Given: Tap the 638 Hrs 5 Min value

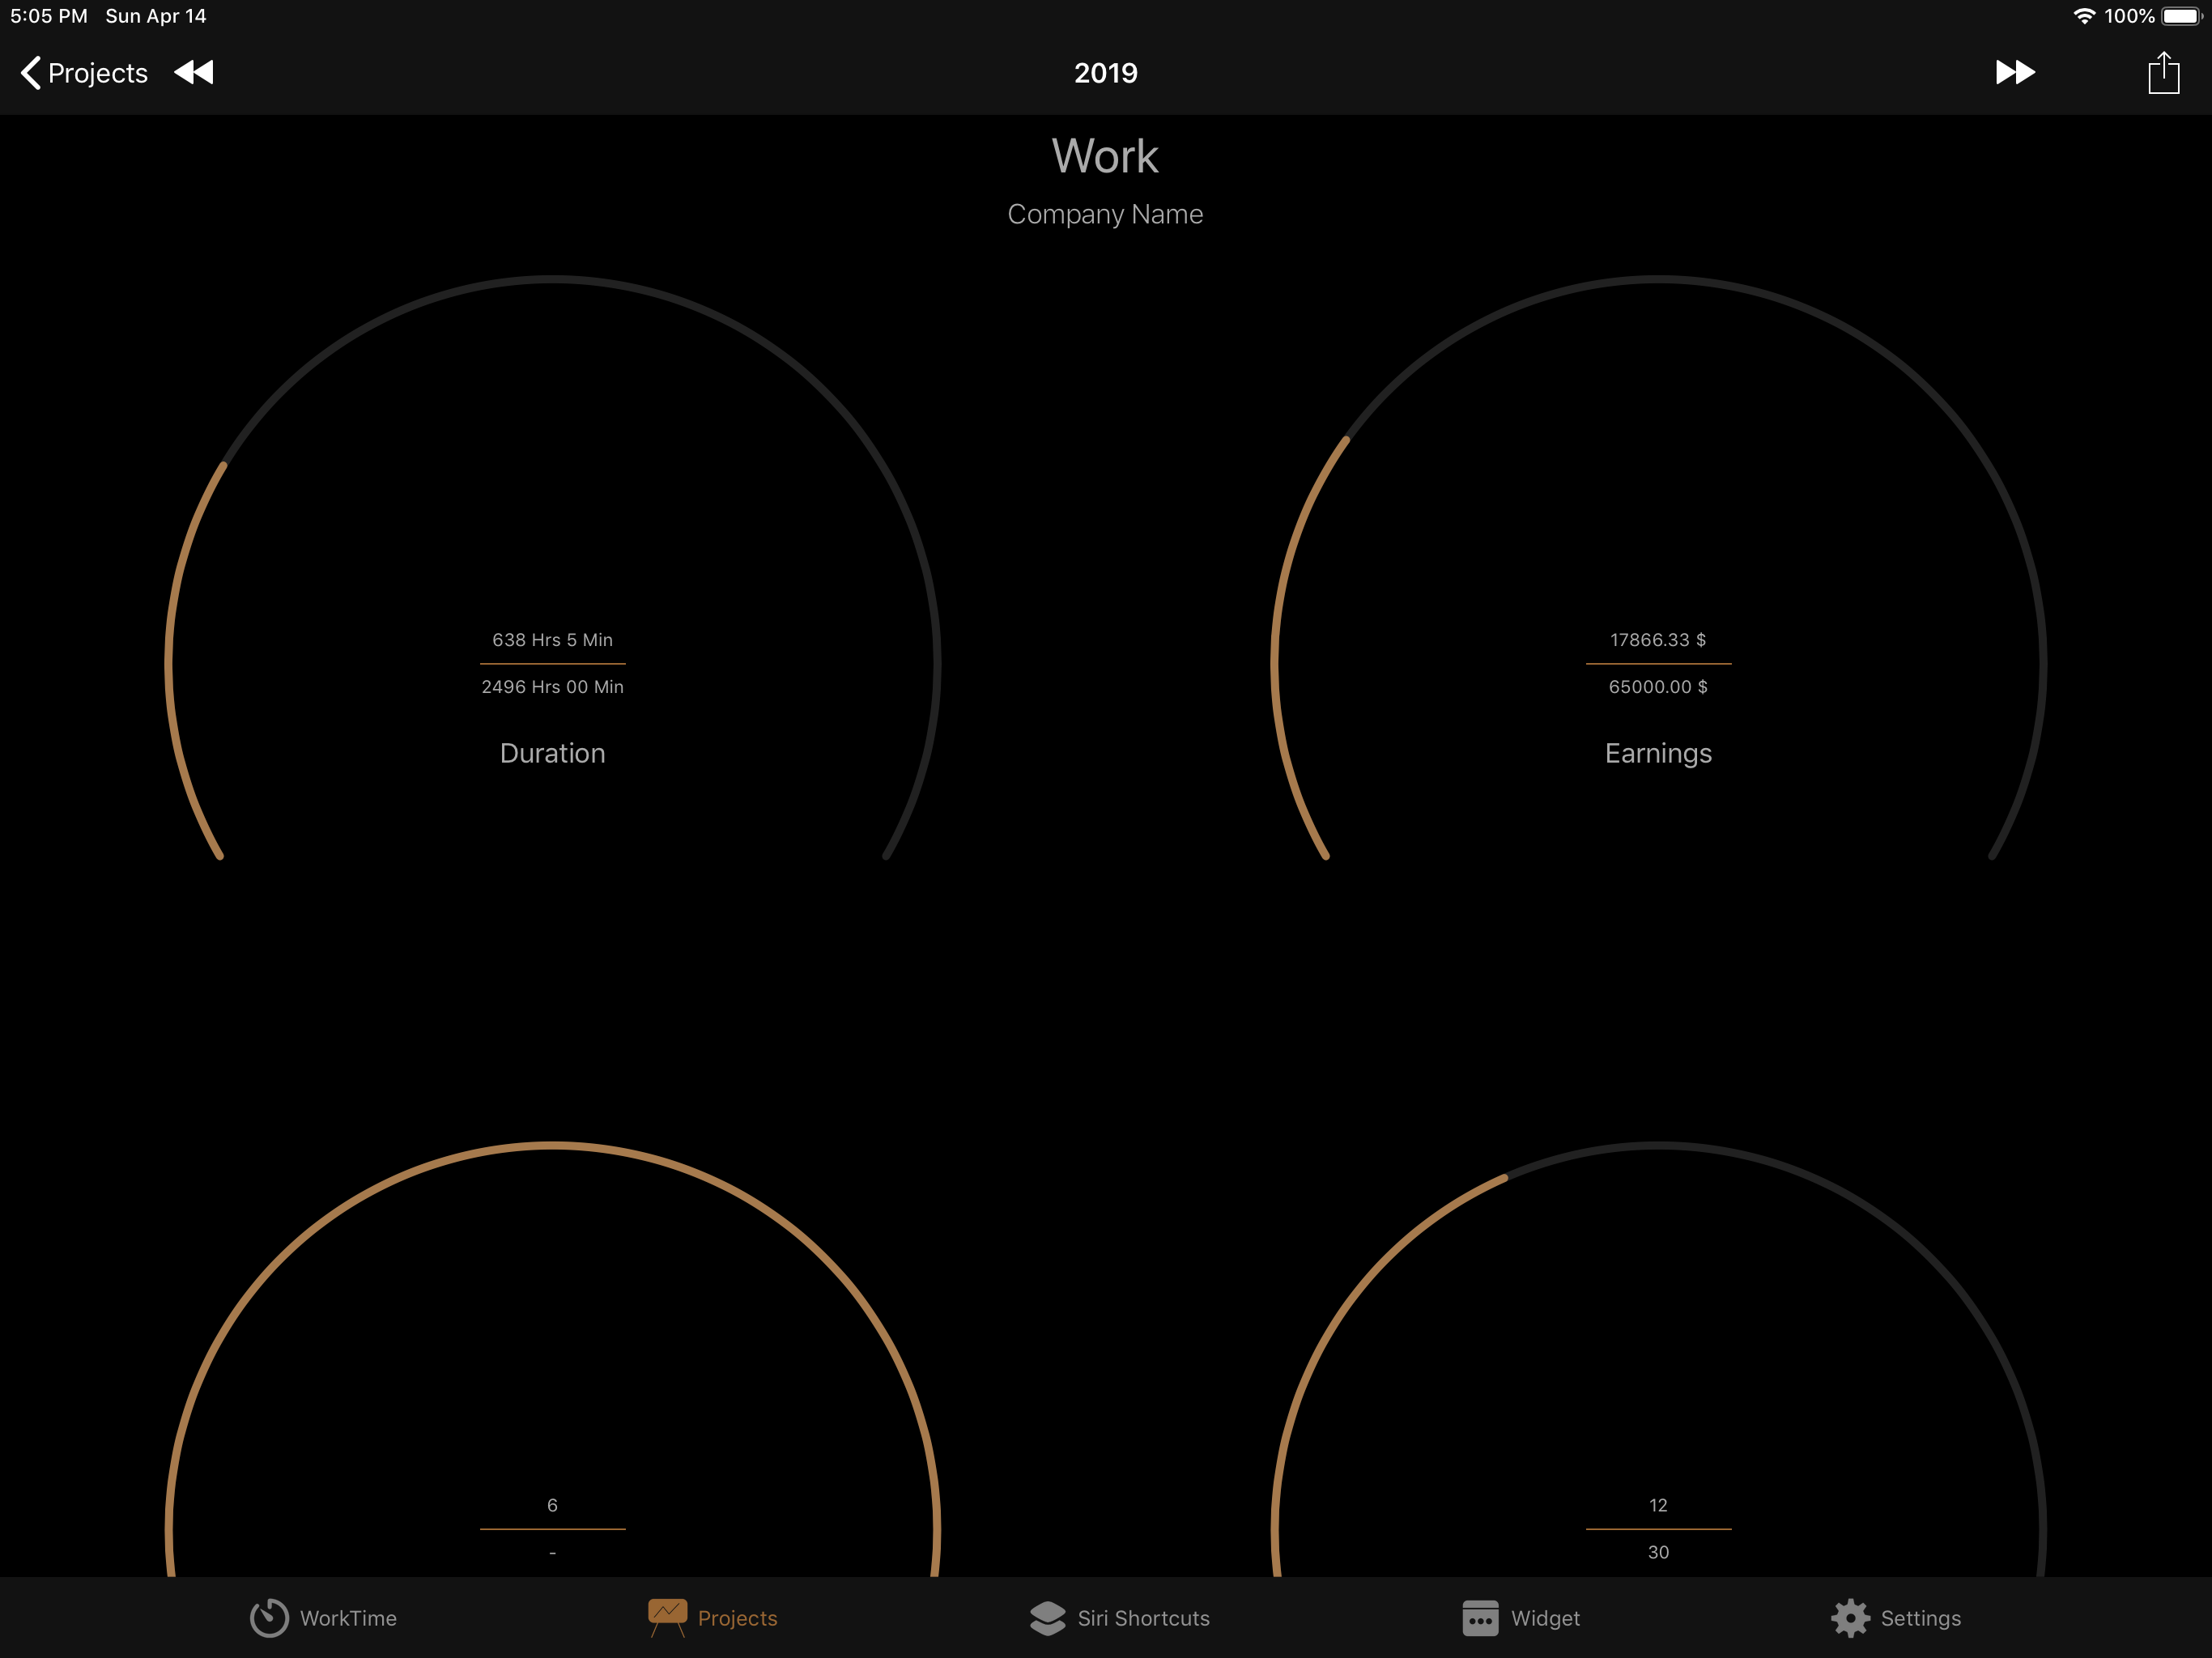Looking at the screenshot, I should (552, 640).
